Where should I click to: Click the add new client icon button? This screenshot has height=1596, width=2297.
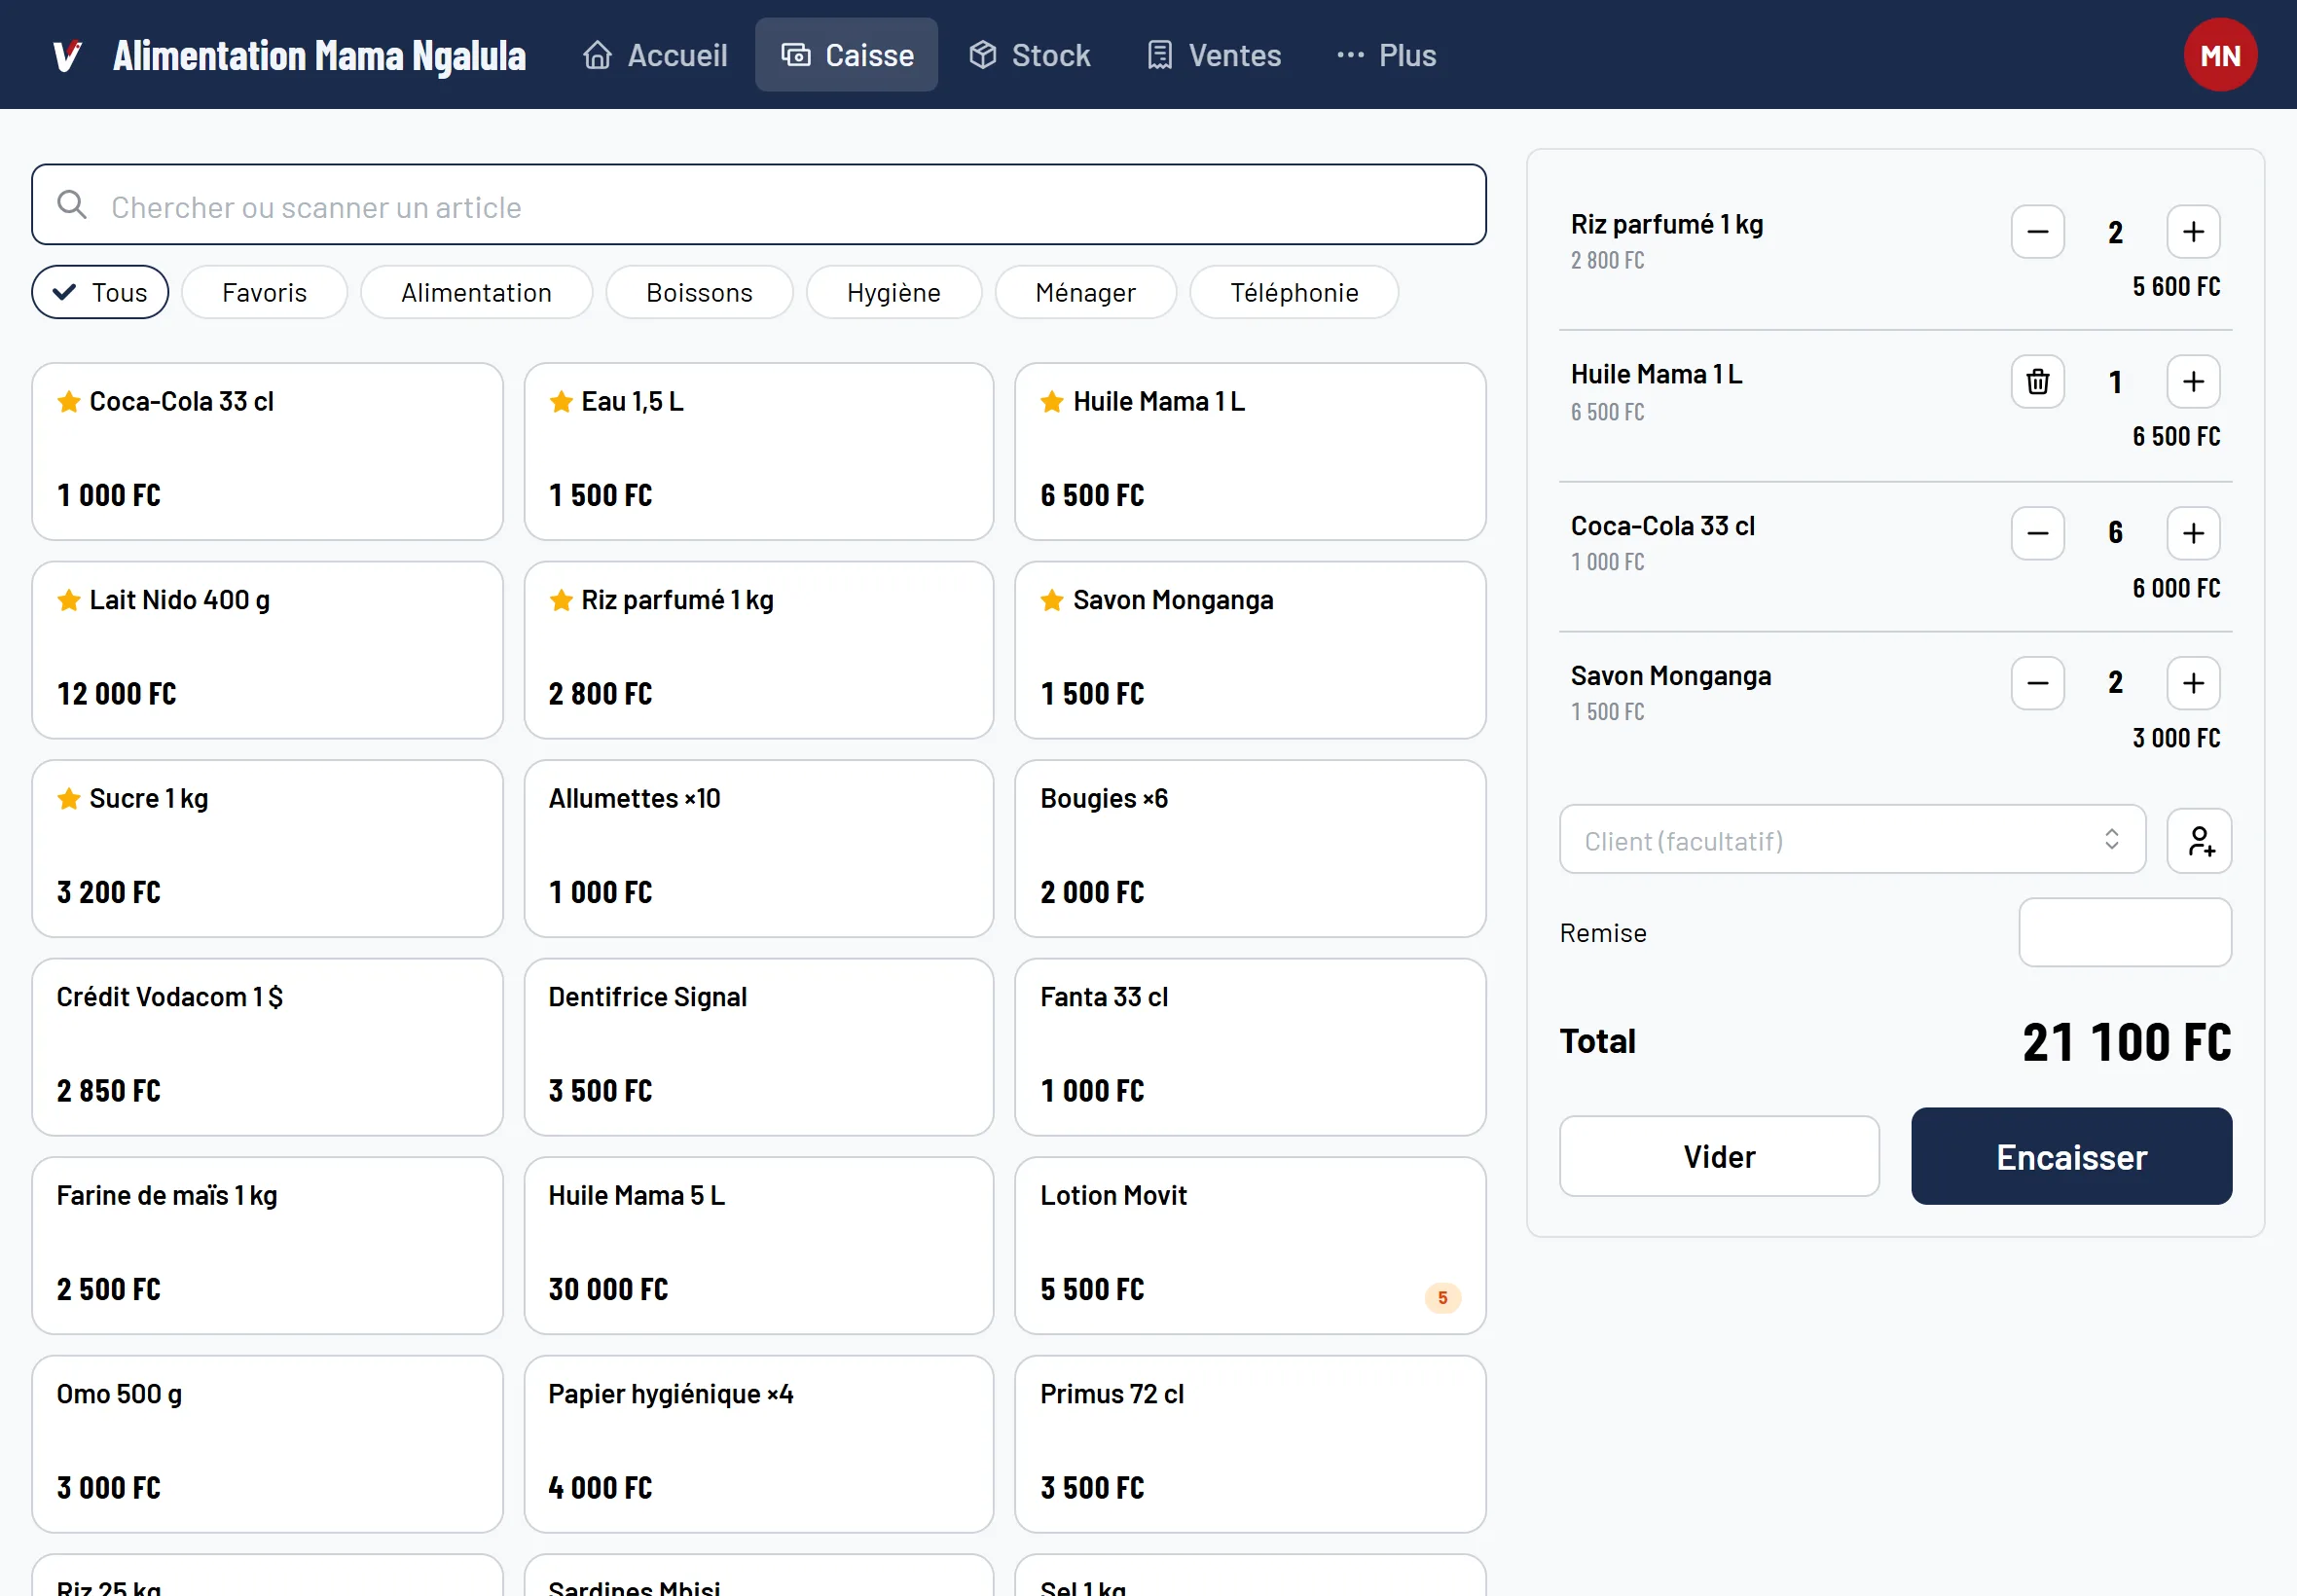[x=2199, y=841]
